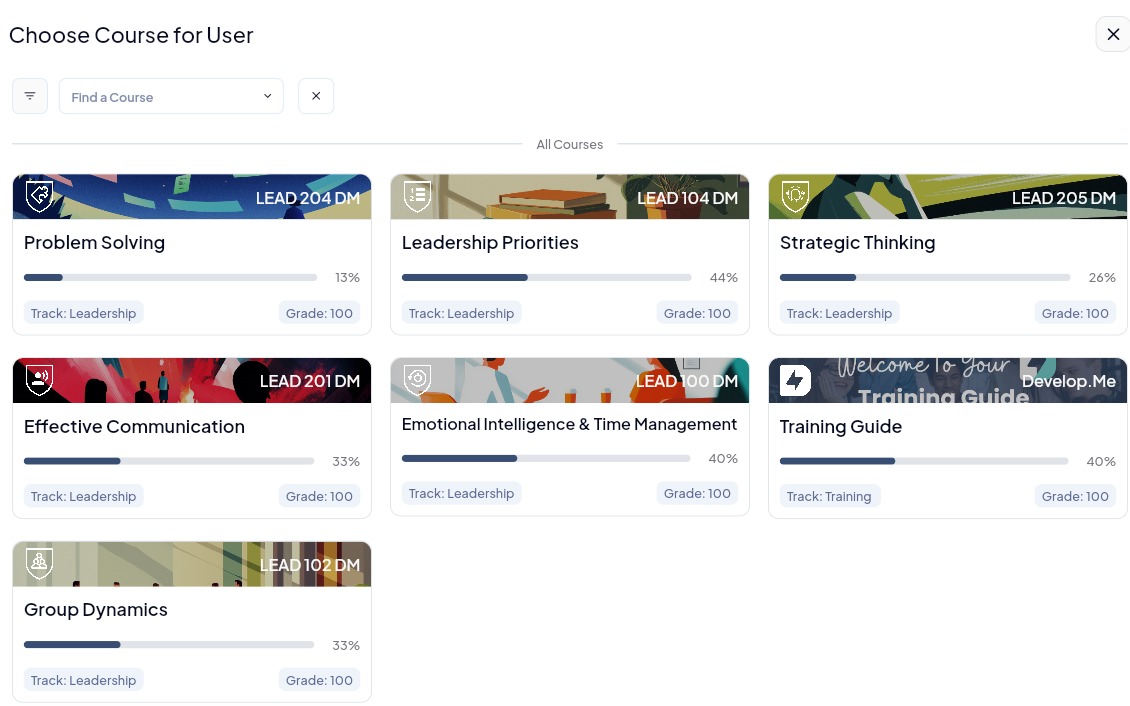
Task: Click the Problem Solving shield badge icon
Action: pos(39,196)
